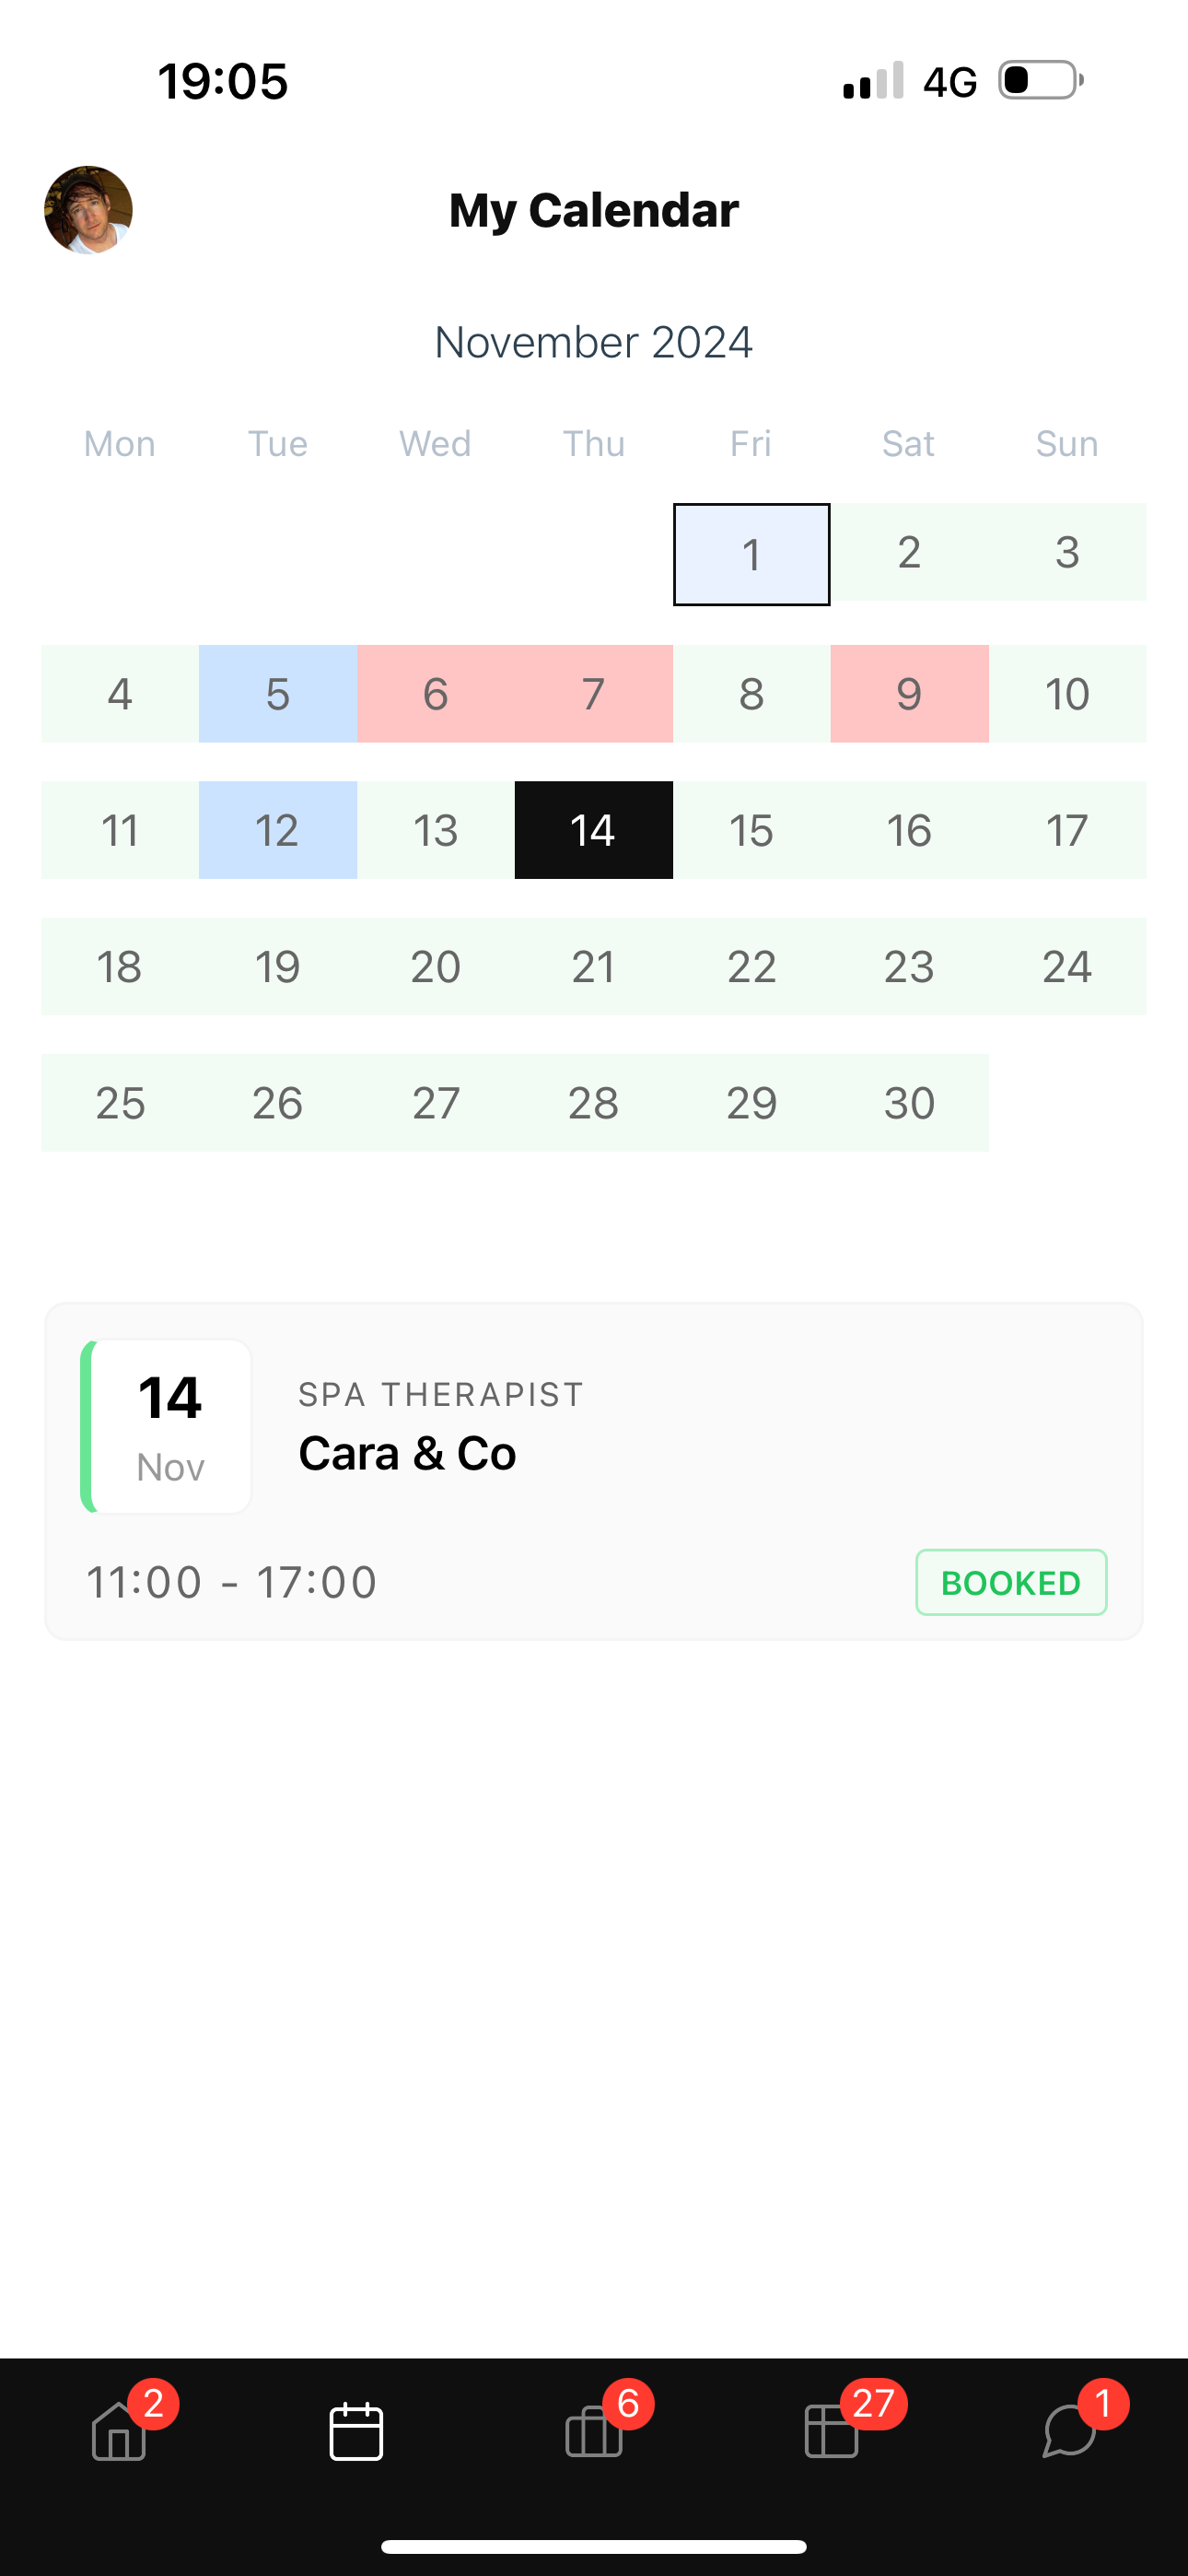Tap the profile avatar photo
Screen dimensions: 1188x2576
click(x=88, y=210)
